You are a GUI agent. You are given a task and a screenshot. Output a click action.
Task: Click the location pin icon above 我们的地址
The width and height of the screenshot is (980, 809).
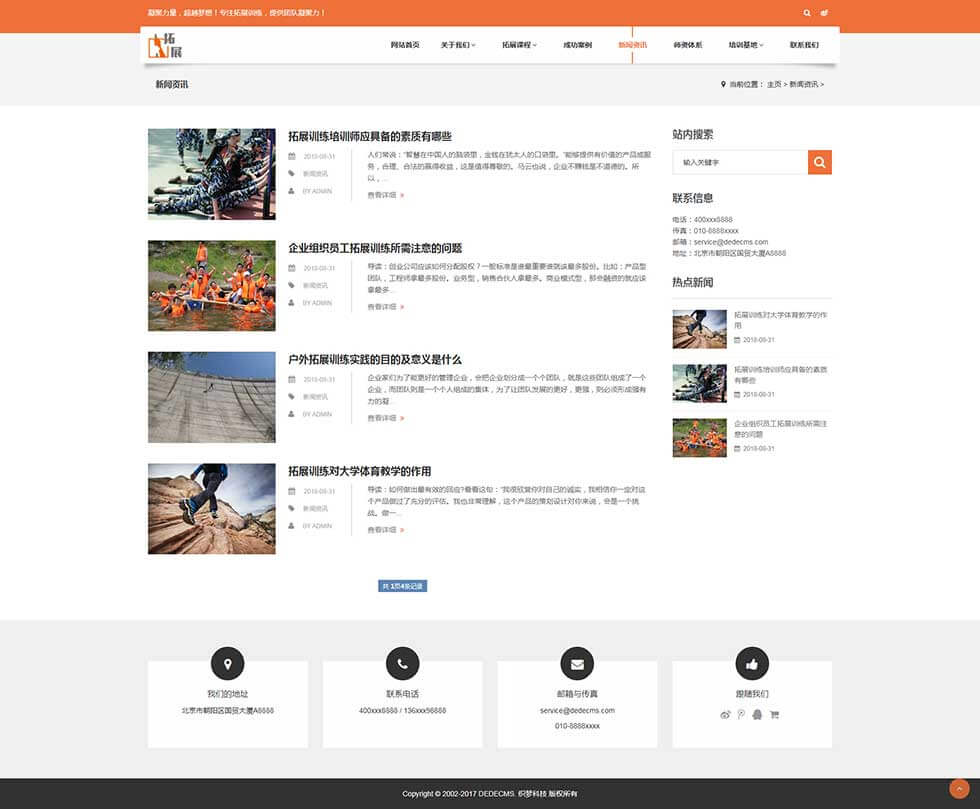coord(227,662)
